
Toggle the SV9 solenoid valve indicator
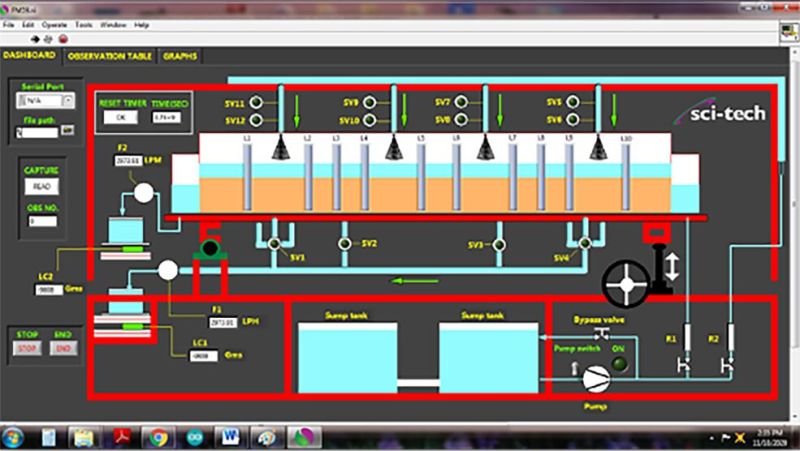(369, 103)
